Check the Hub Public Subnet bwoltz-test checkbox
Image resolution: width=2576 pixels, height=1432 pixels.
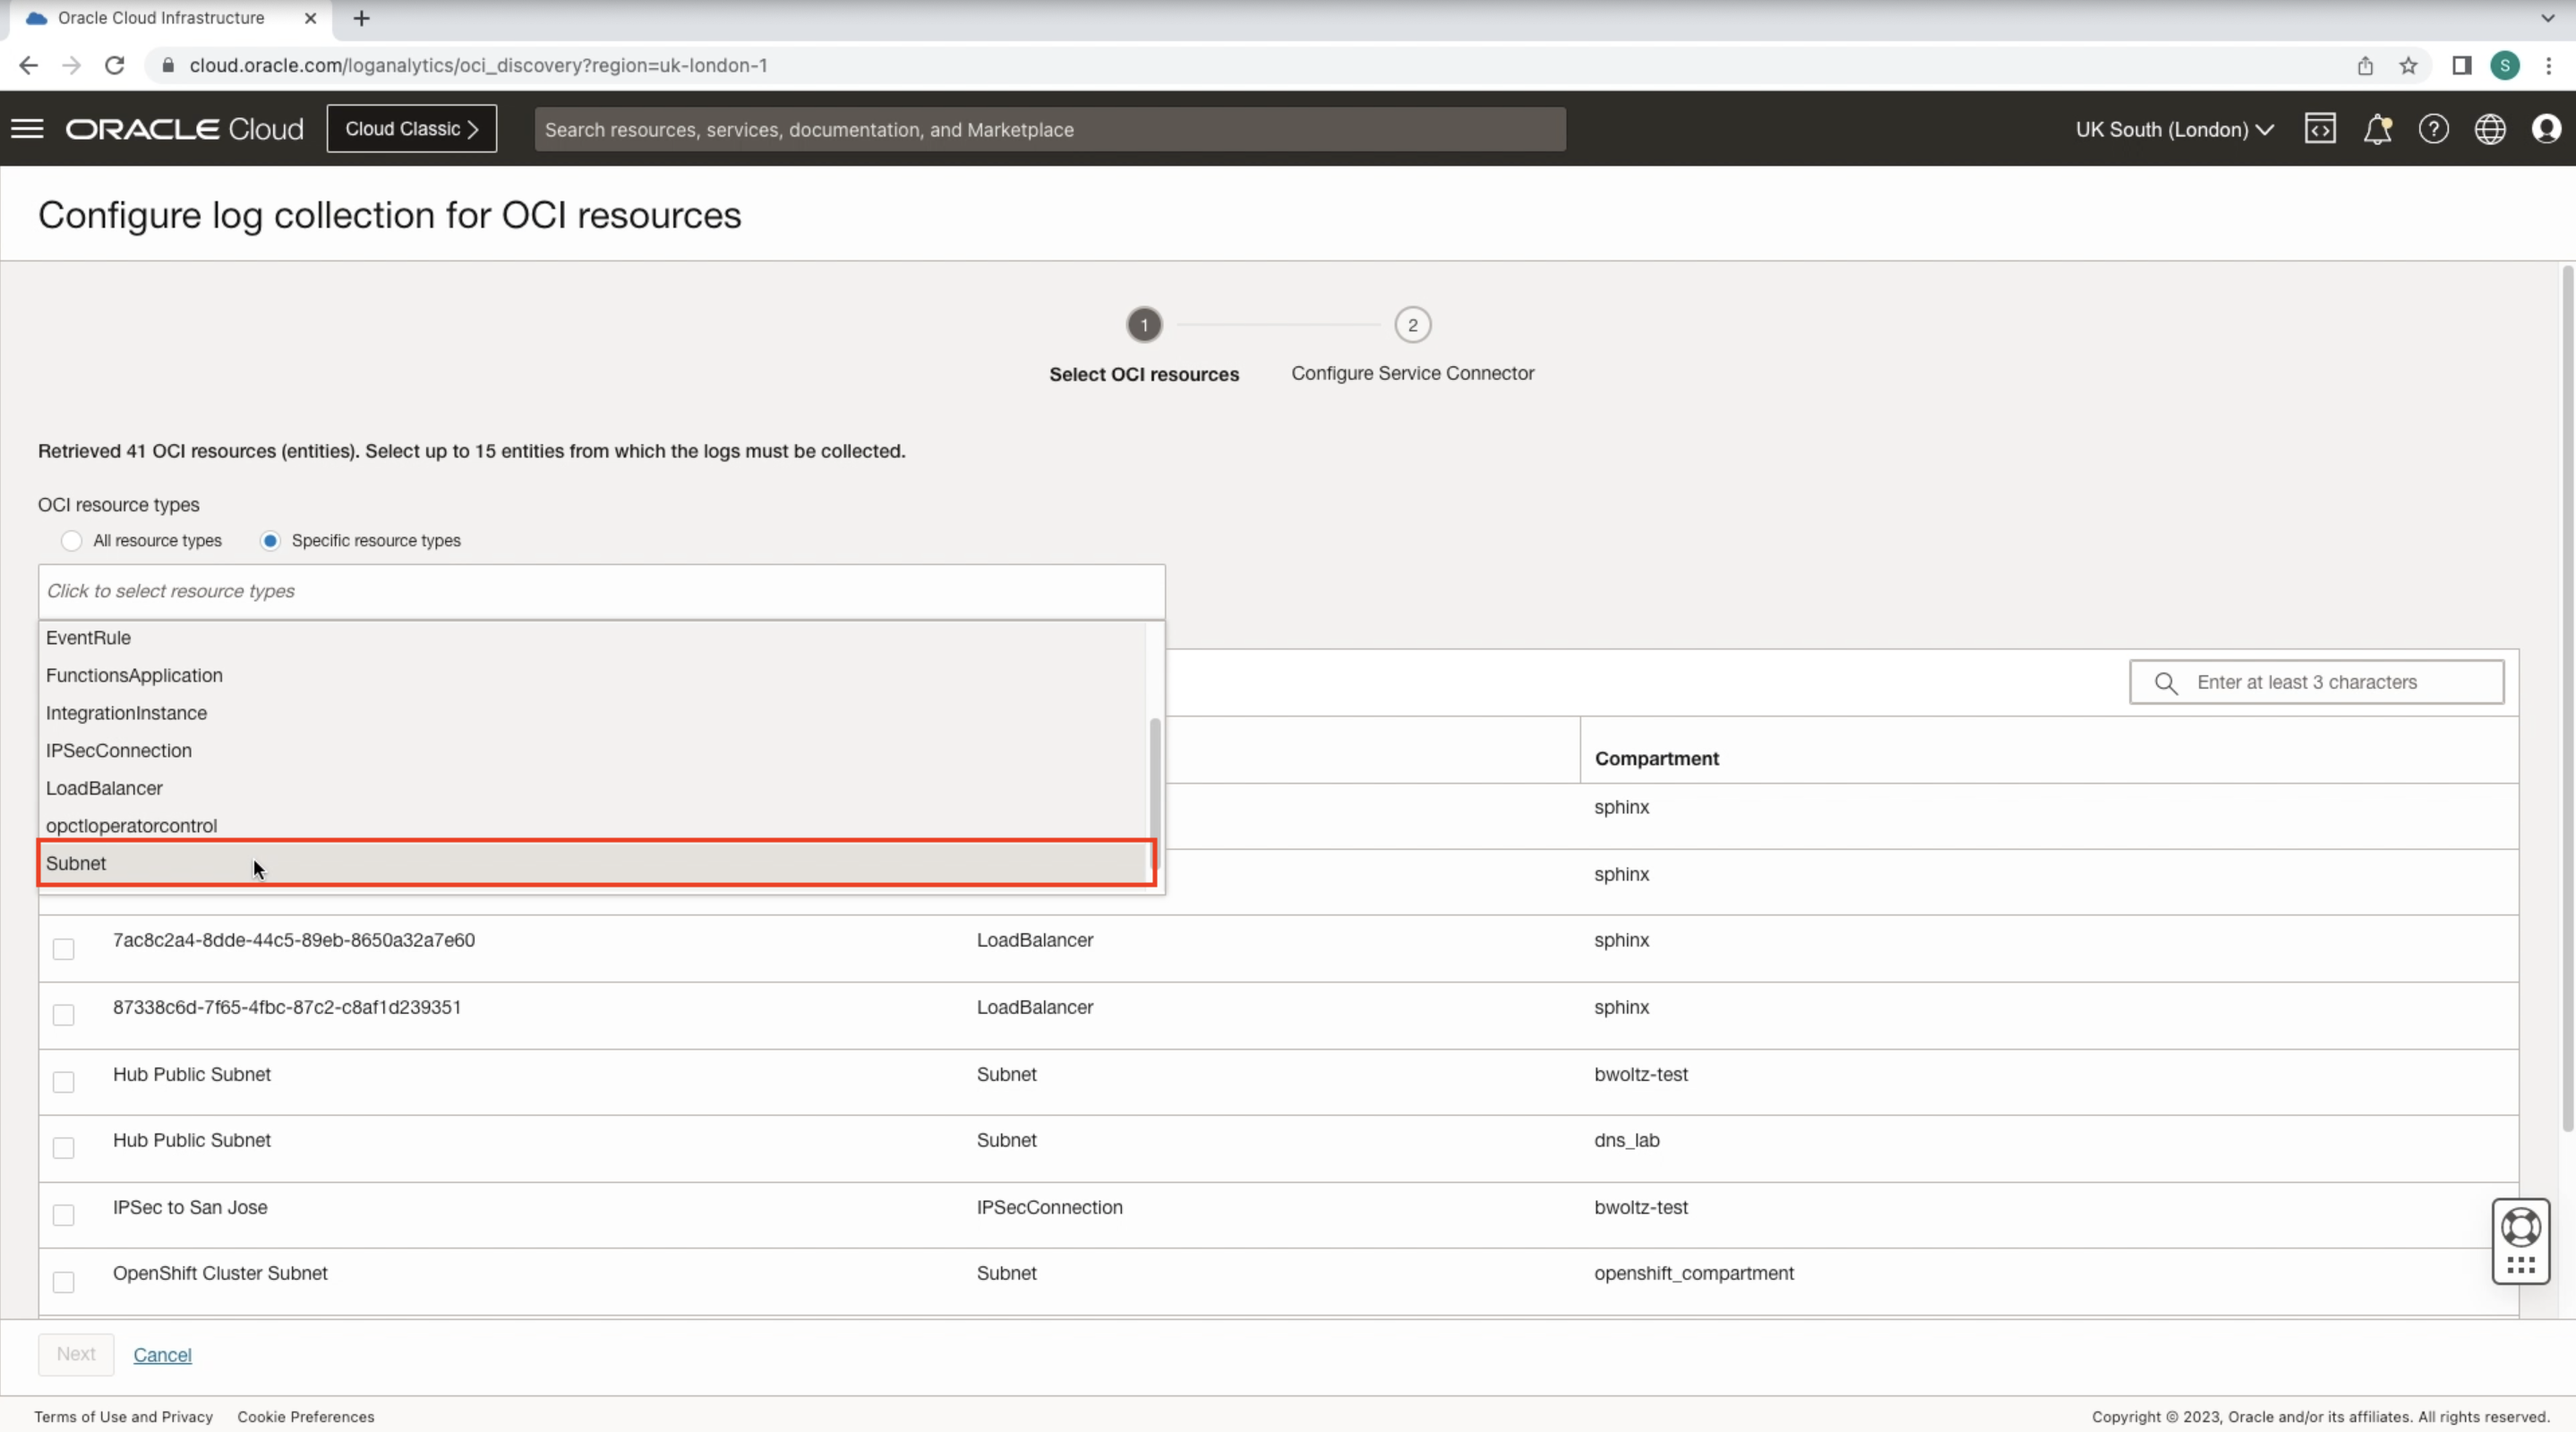63,1081
